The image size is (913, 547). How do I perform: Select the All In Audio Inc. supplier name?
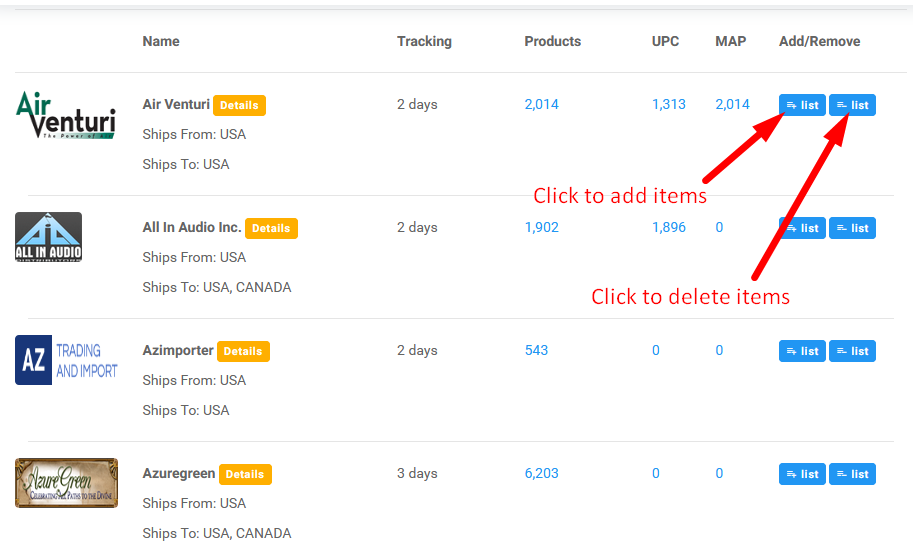pyautogui.click(x=192, y=227)
